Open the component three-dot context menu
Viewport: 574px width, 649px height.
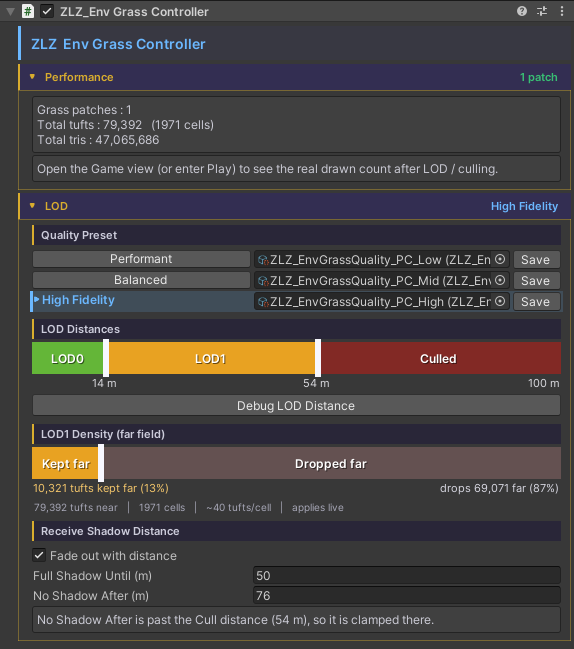(x=562, y=11)
